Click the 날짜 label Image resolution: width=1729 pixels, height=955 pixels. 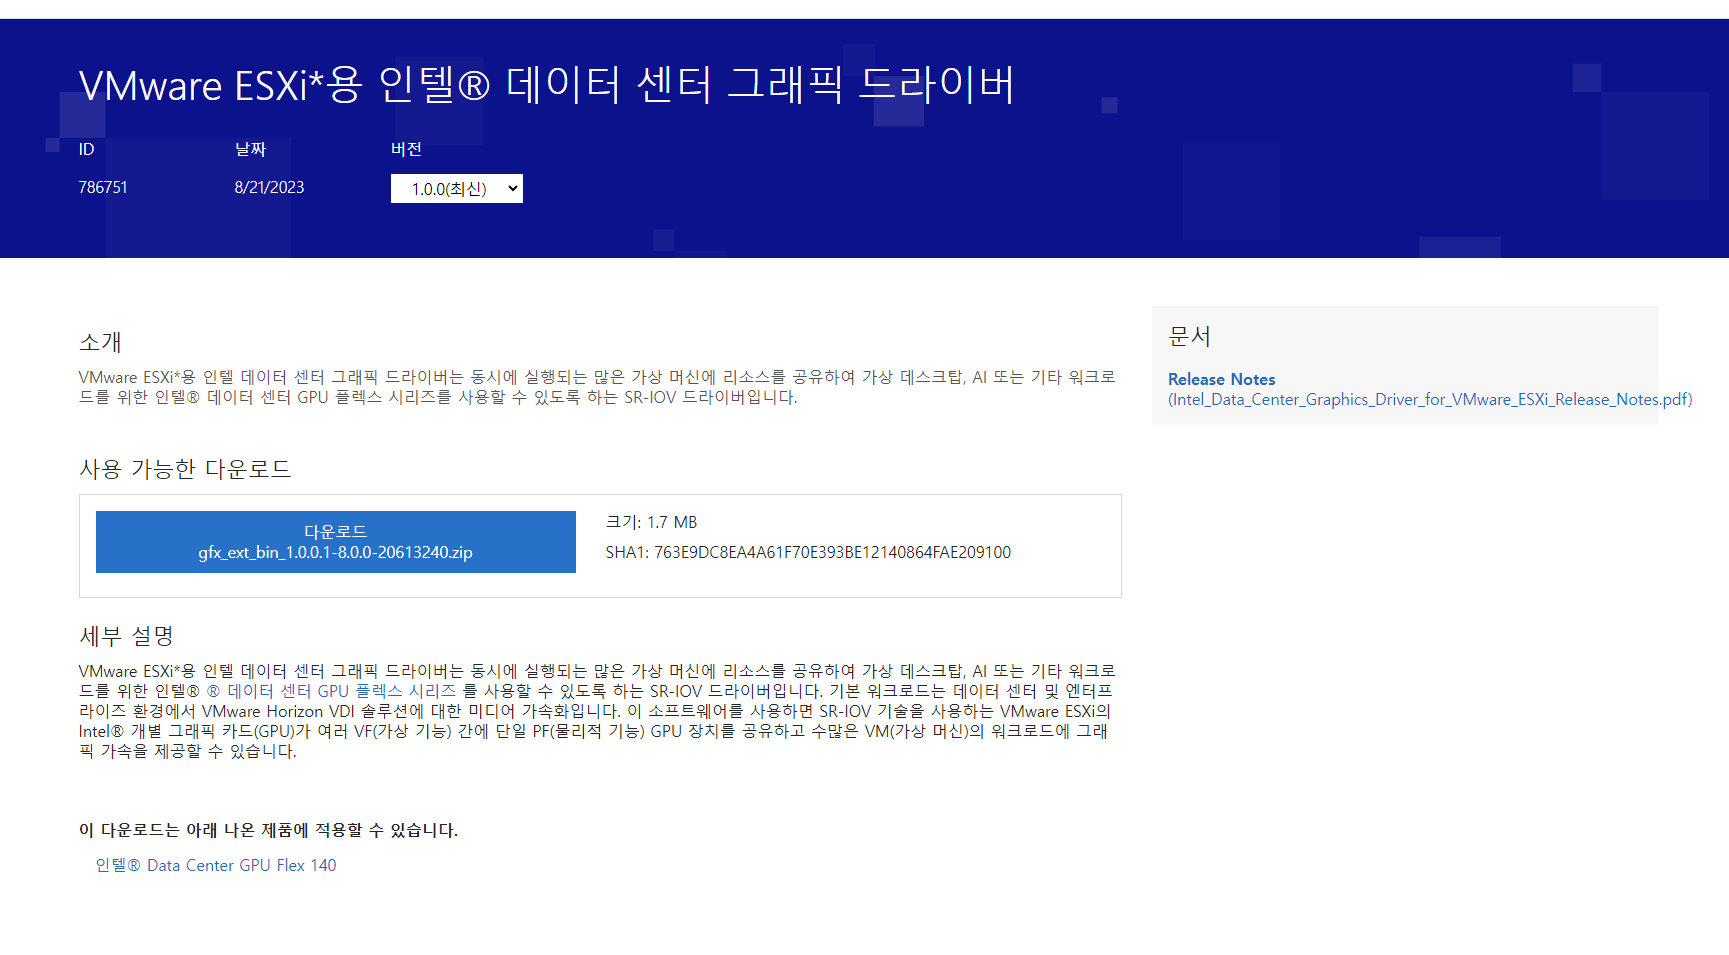(250, 149)
